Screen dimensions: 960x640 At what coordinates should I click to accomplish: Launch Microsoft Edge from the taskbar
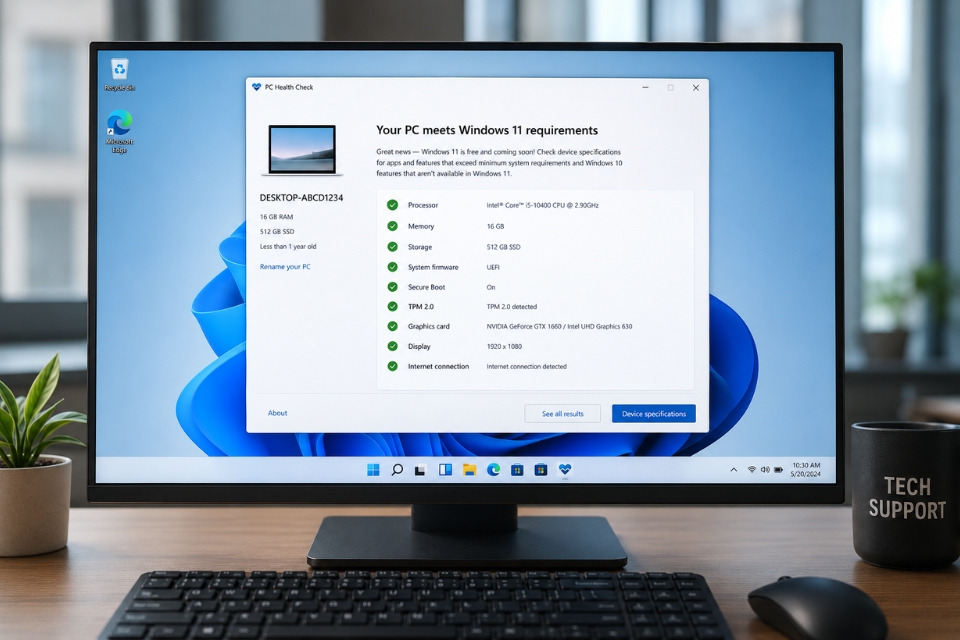point(493,470)
